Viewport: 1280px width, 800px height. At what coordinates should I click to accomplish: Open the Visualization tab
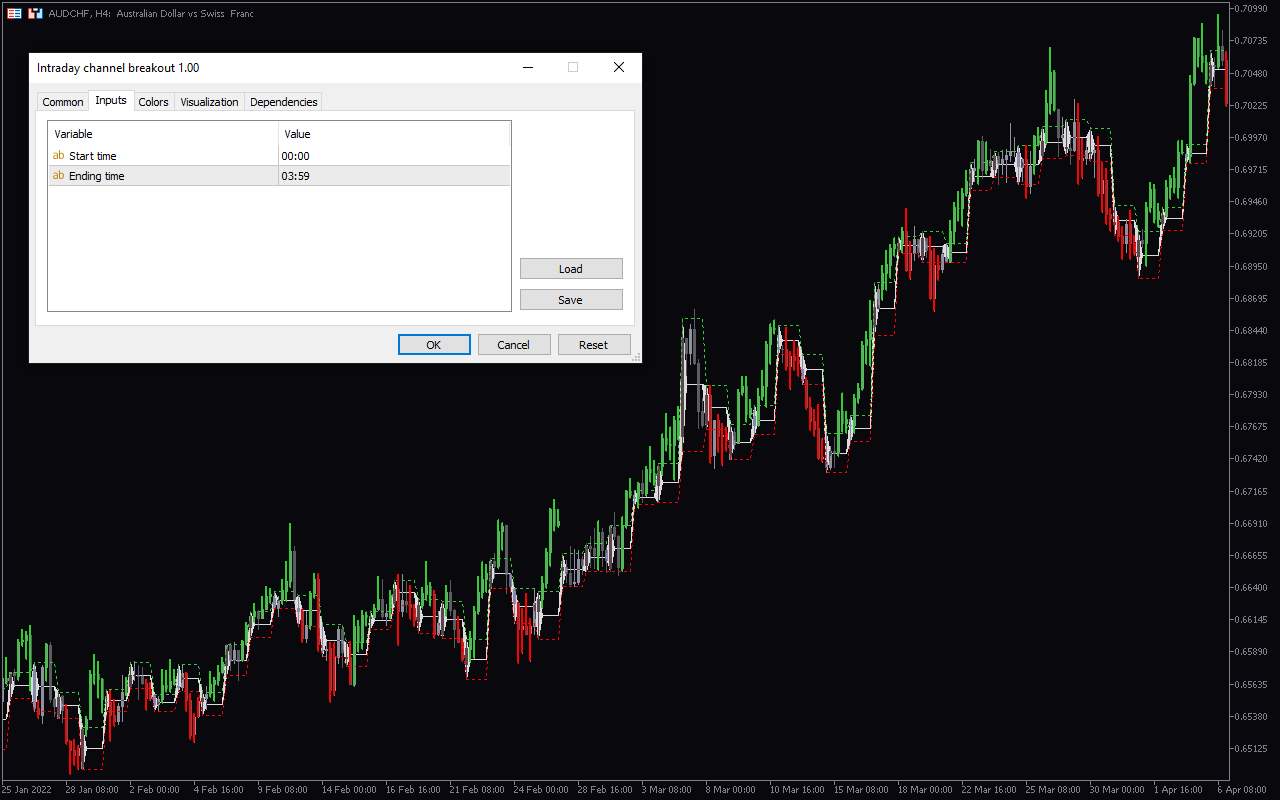click(209, 102)
